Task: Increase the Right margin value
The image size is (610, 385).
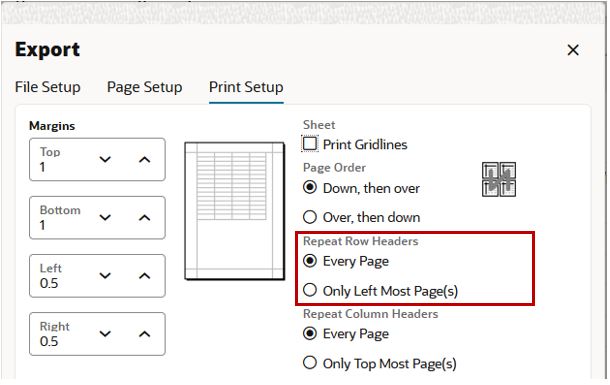Action: tap(144, 334)
